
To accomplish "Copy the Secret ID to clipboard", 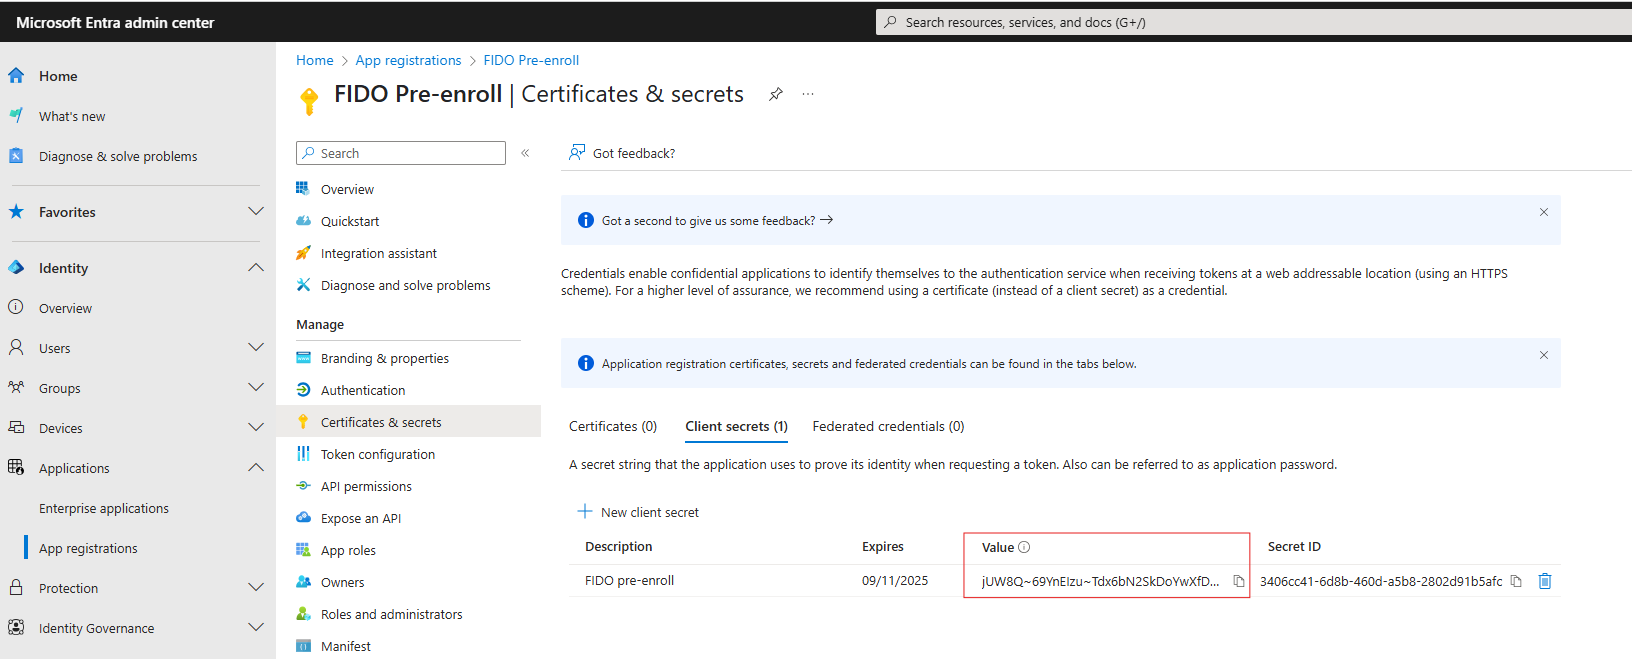I will (x=1516, y=581).
